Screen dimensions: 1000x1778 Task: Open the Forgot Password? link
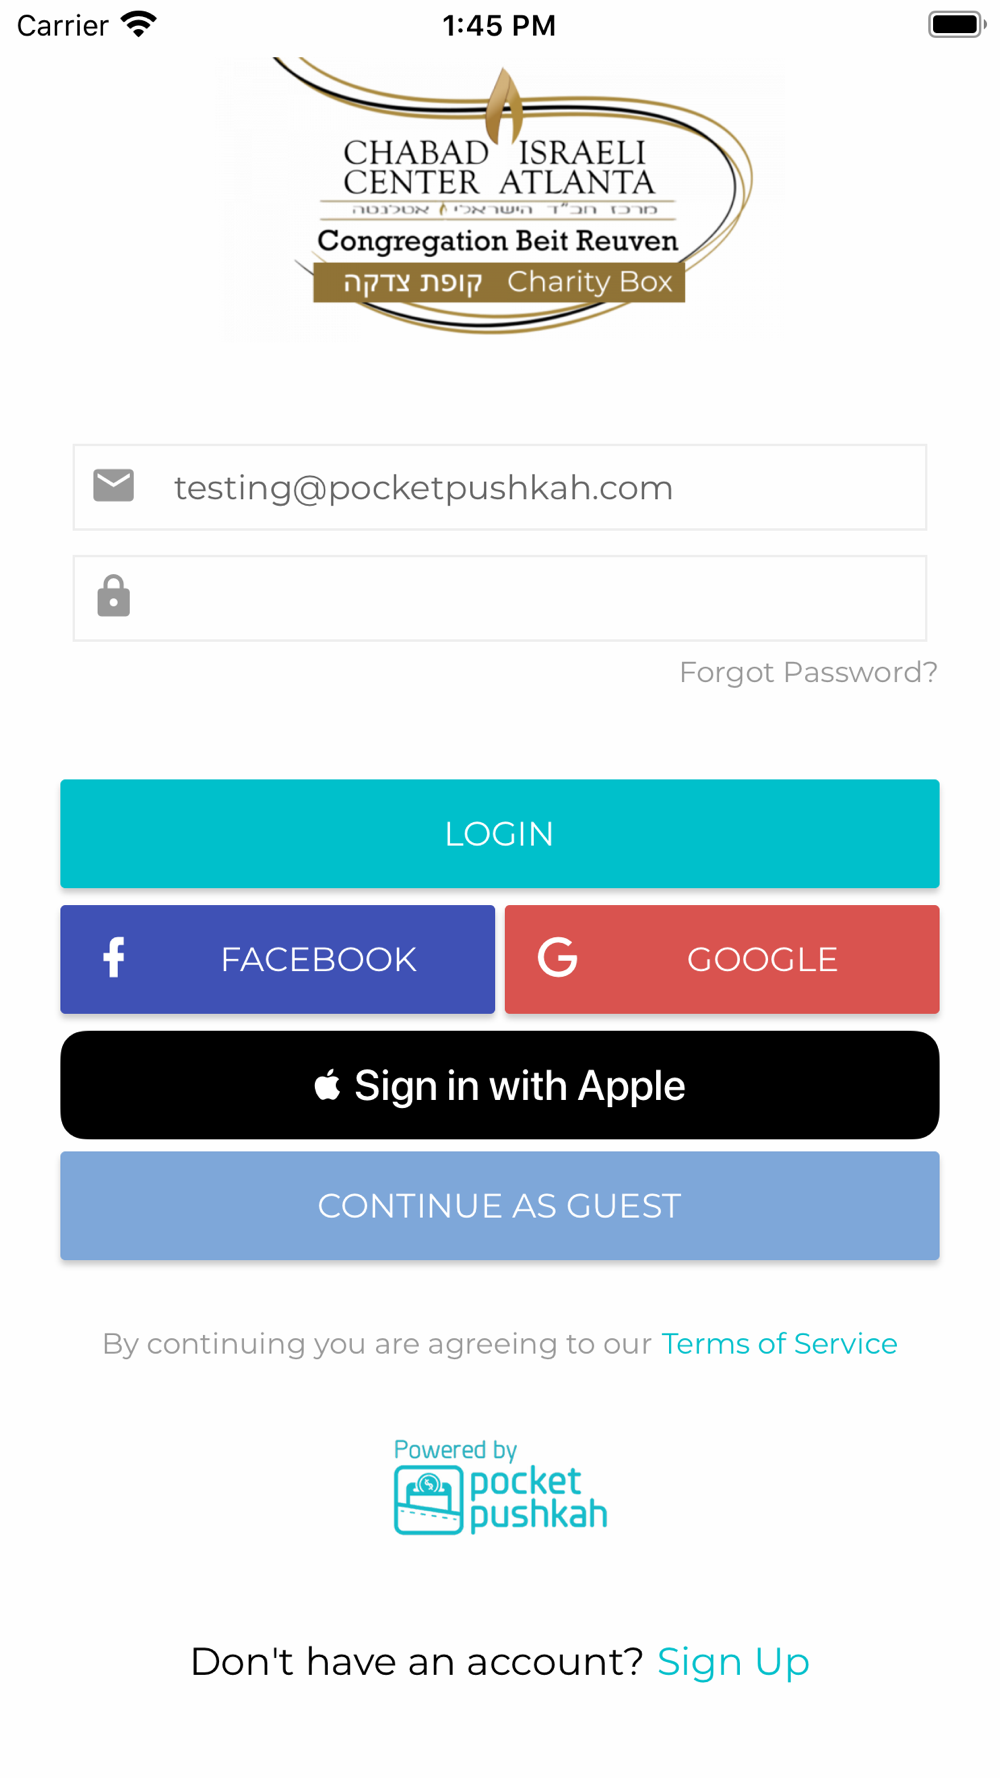(x=808, y=672)
